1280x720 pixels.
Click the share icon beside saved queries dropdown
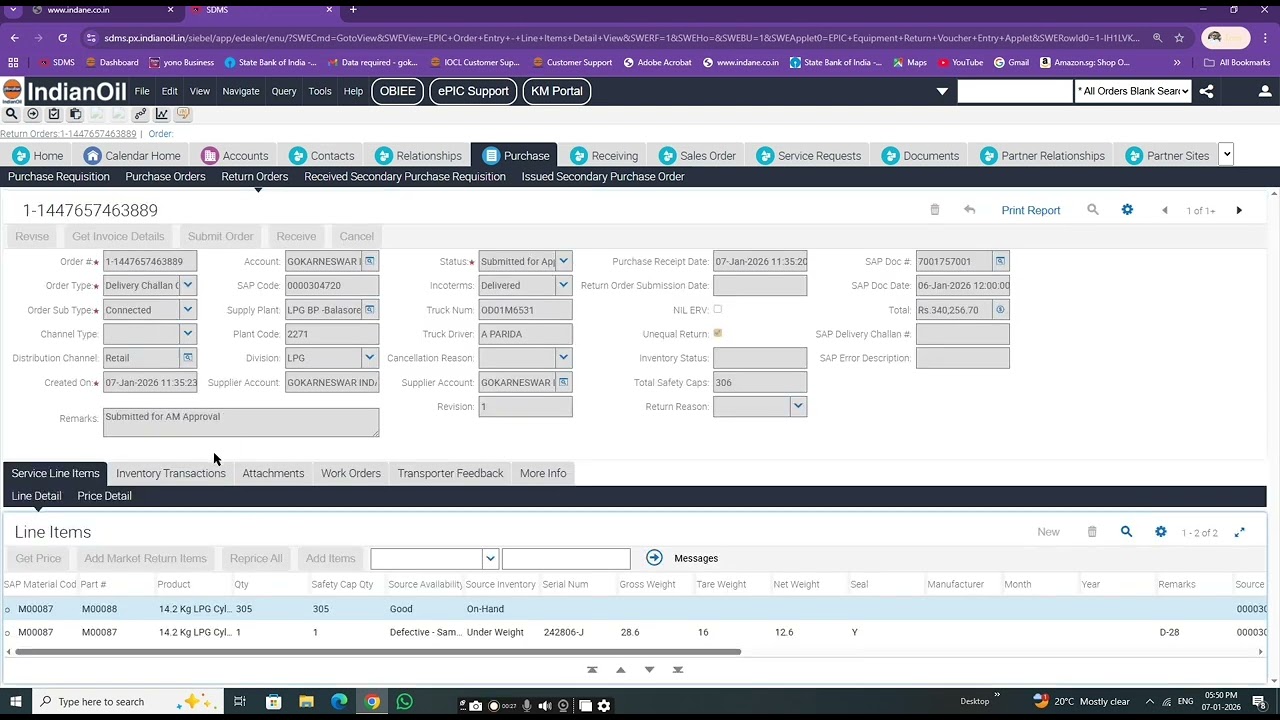[1206, 91]
